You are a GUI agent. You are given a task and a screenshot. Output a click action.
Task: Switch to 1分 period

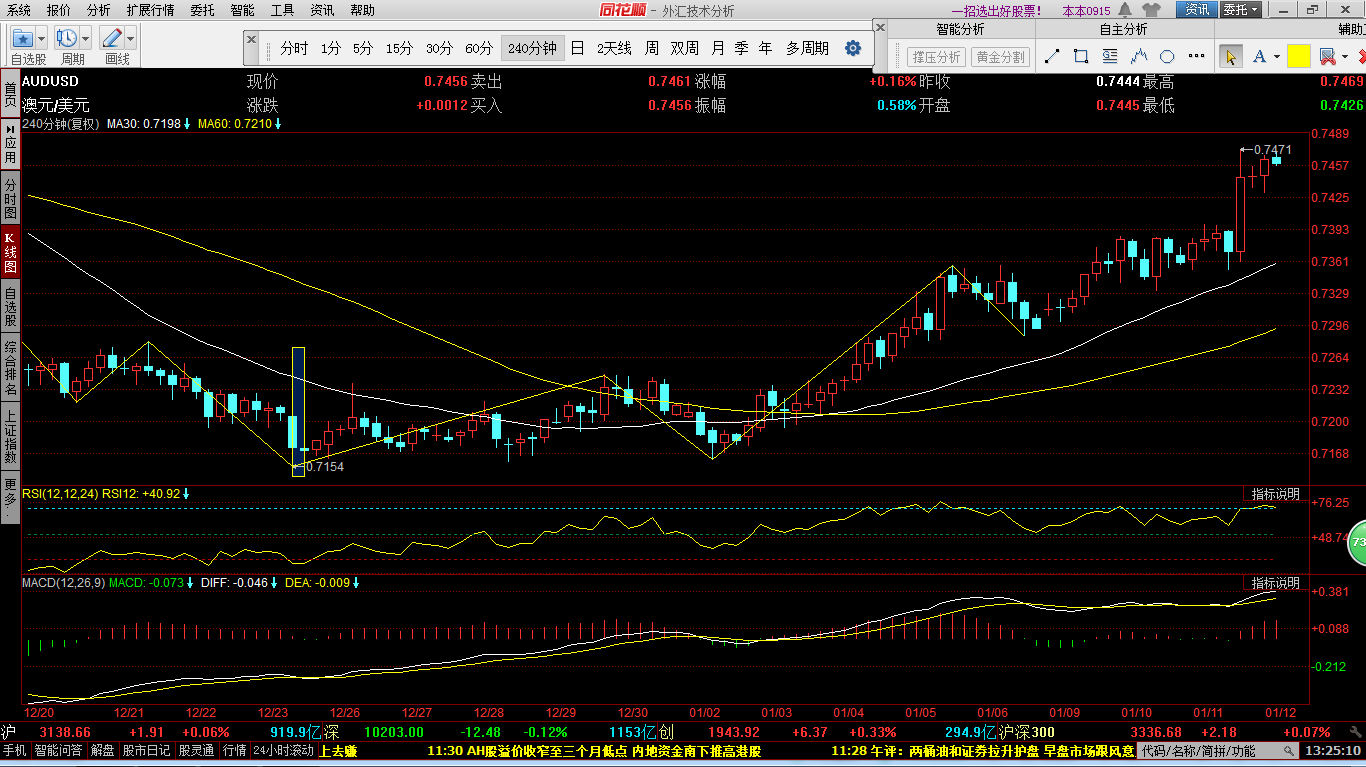click(x=331, y=48)
